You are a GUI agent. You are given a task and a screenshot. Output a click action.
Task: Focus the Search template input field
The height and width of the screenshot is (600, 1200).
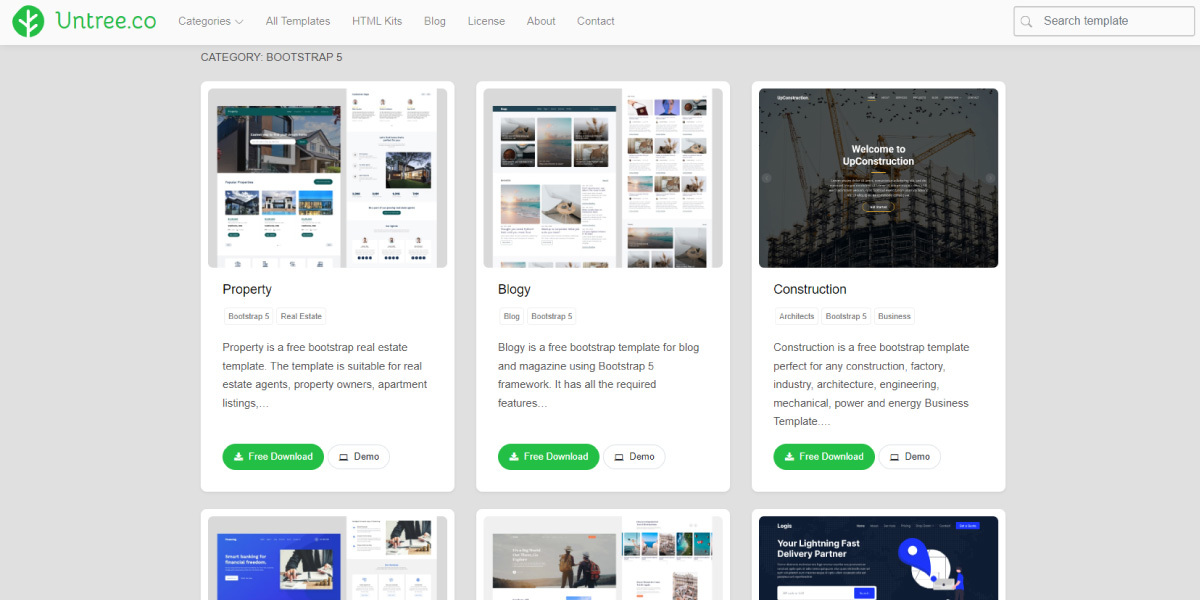[1104, 21]
